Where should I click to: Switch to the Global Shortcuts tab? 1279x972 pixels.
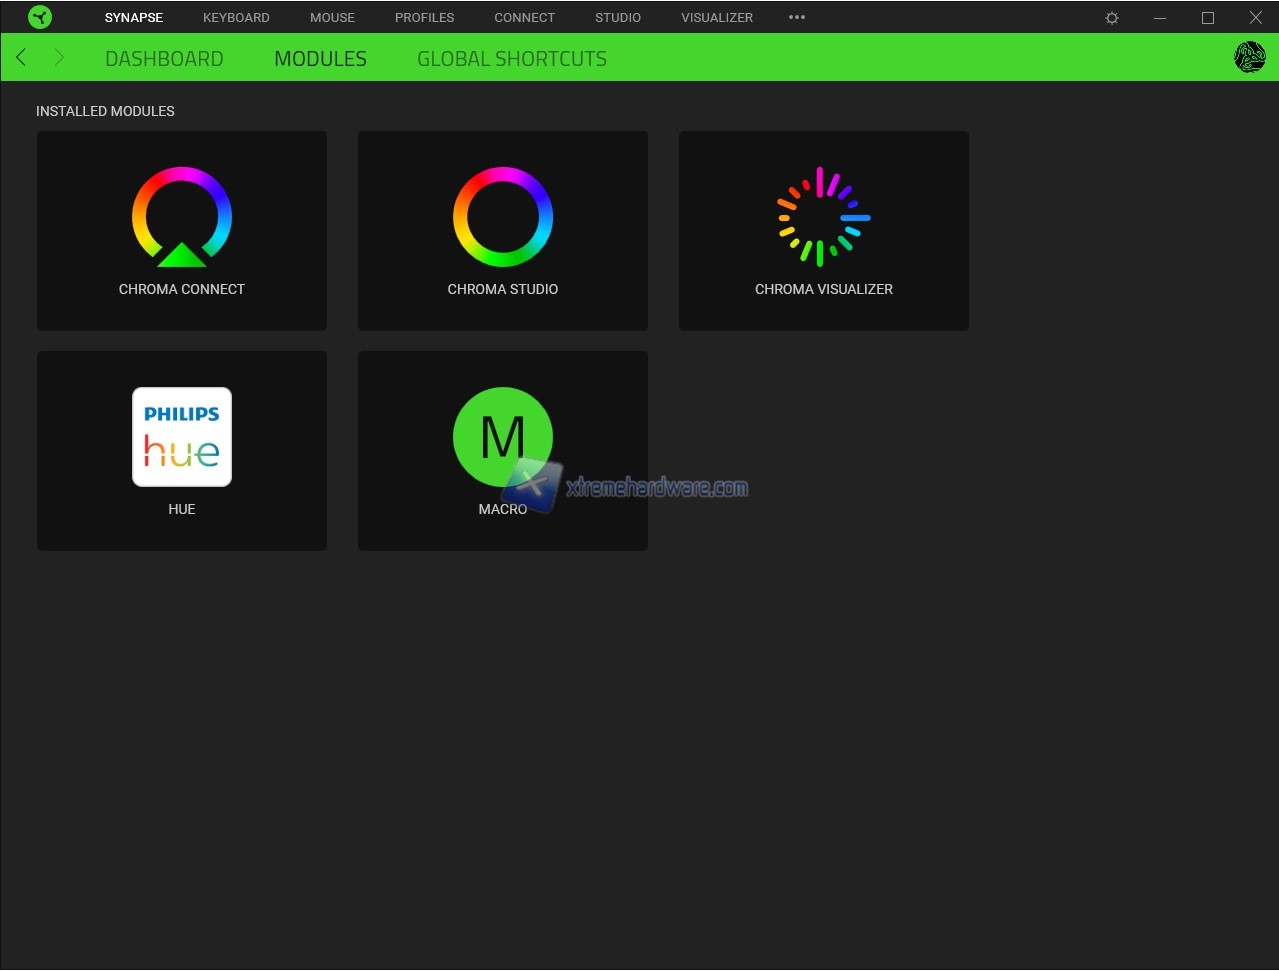[x=512, y=59]
